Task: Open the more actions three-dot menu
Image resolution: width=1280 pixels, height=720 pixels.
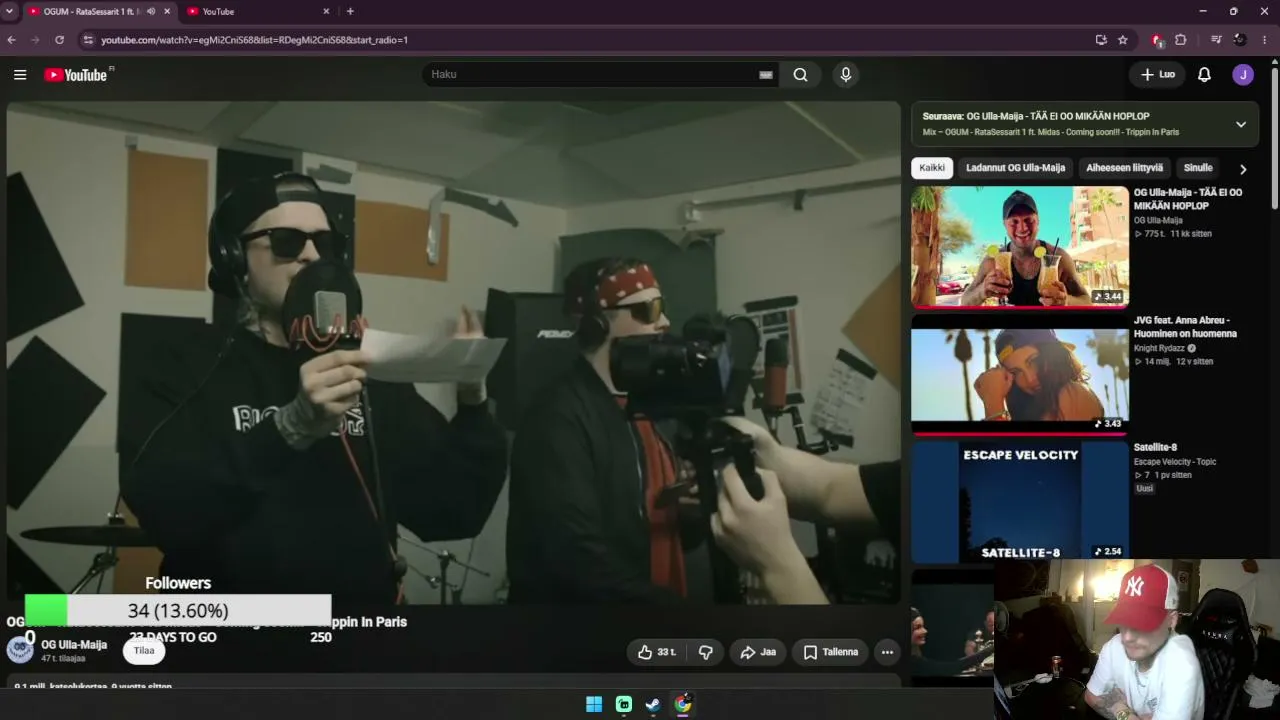Action: (887, 652)
